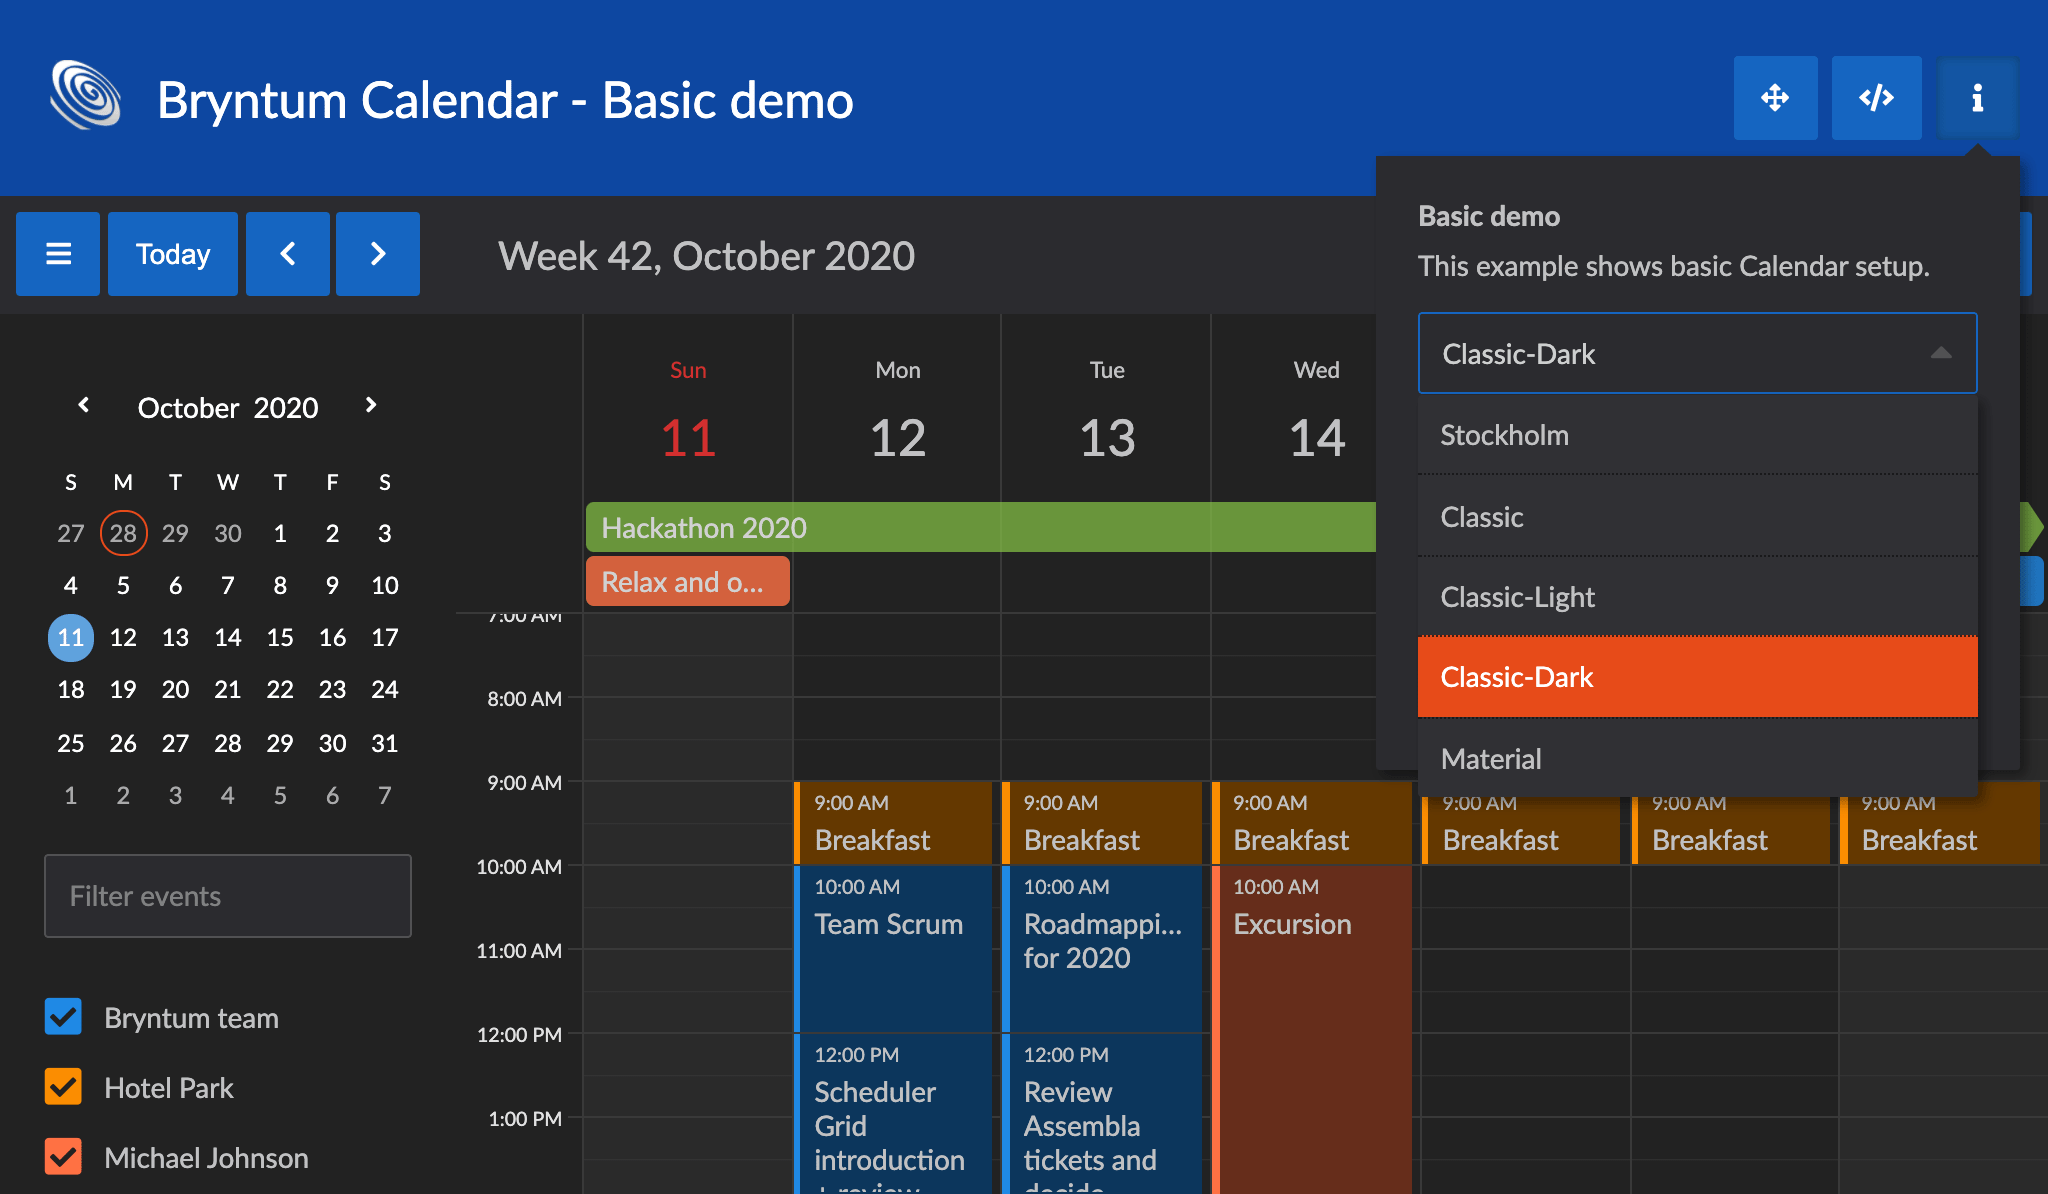The image size is (2048, 1194).
Task: Click Sun 11 day header
Action: (688, 413)
